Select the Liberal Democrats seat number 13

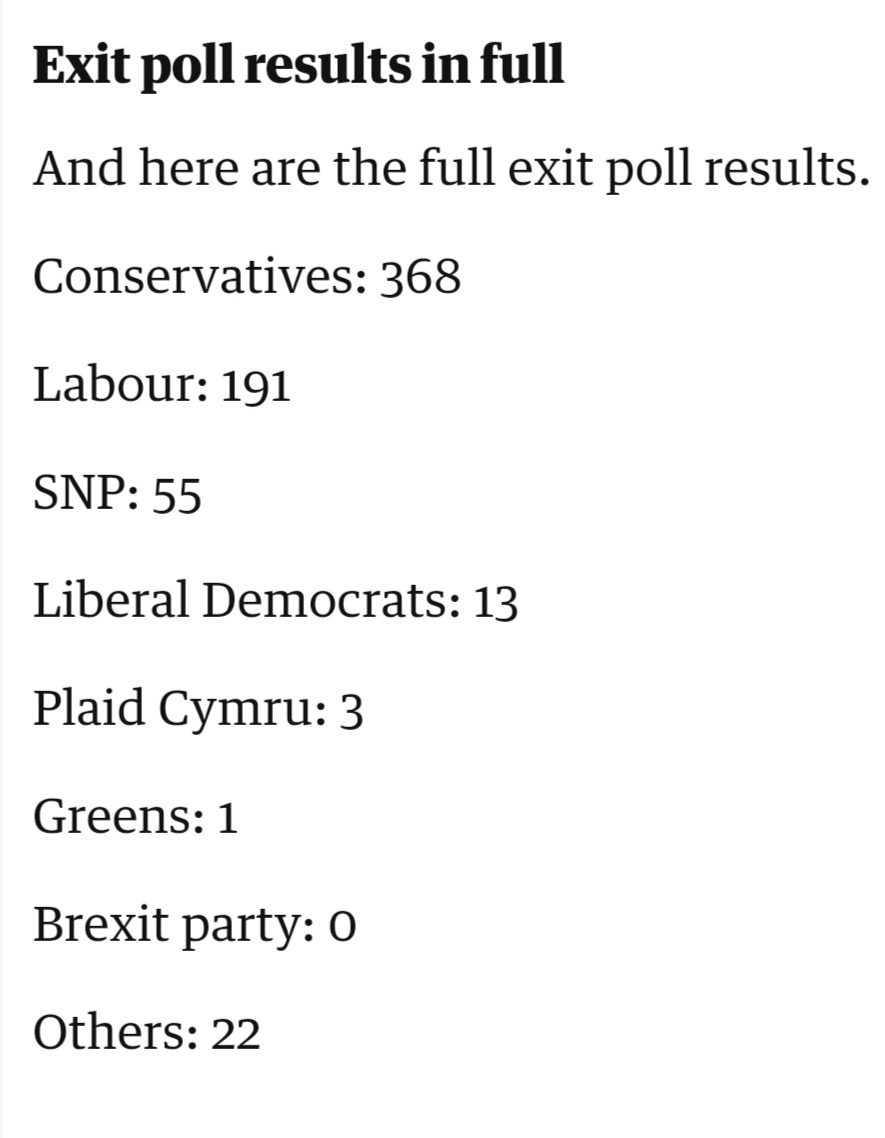point(496,602)
